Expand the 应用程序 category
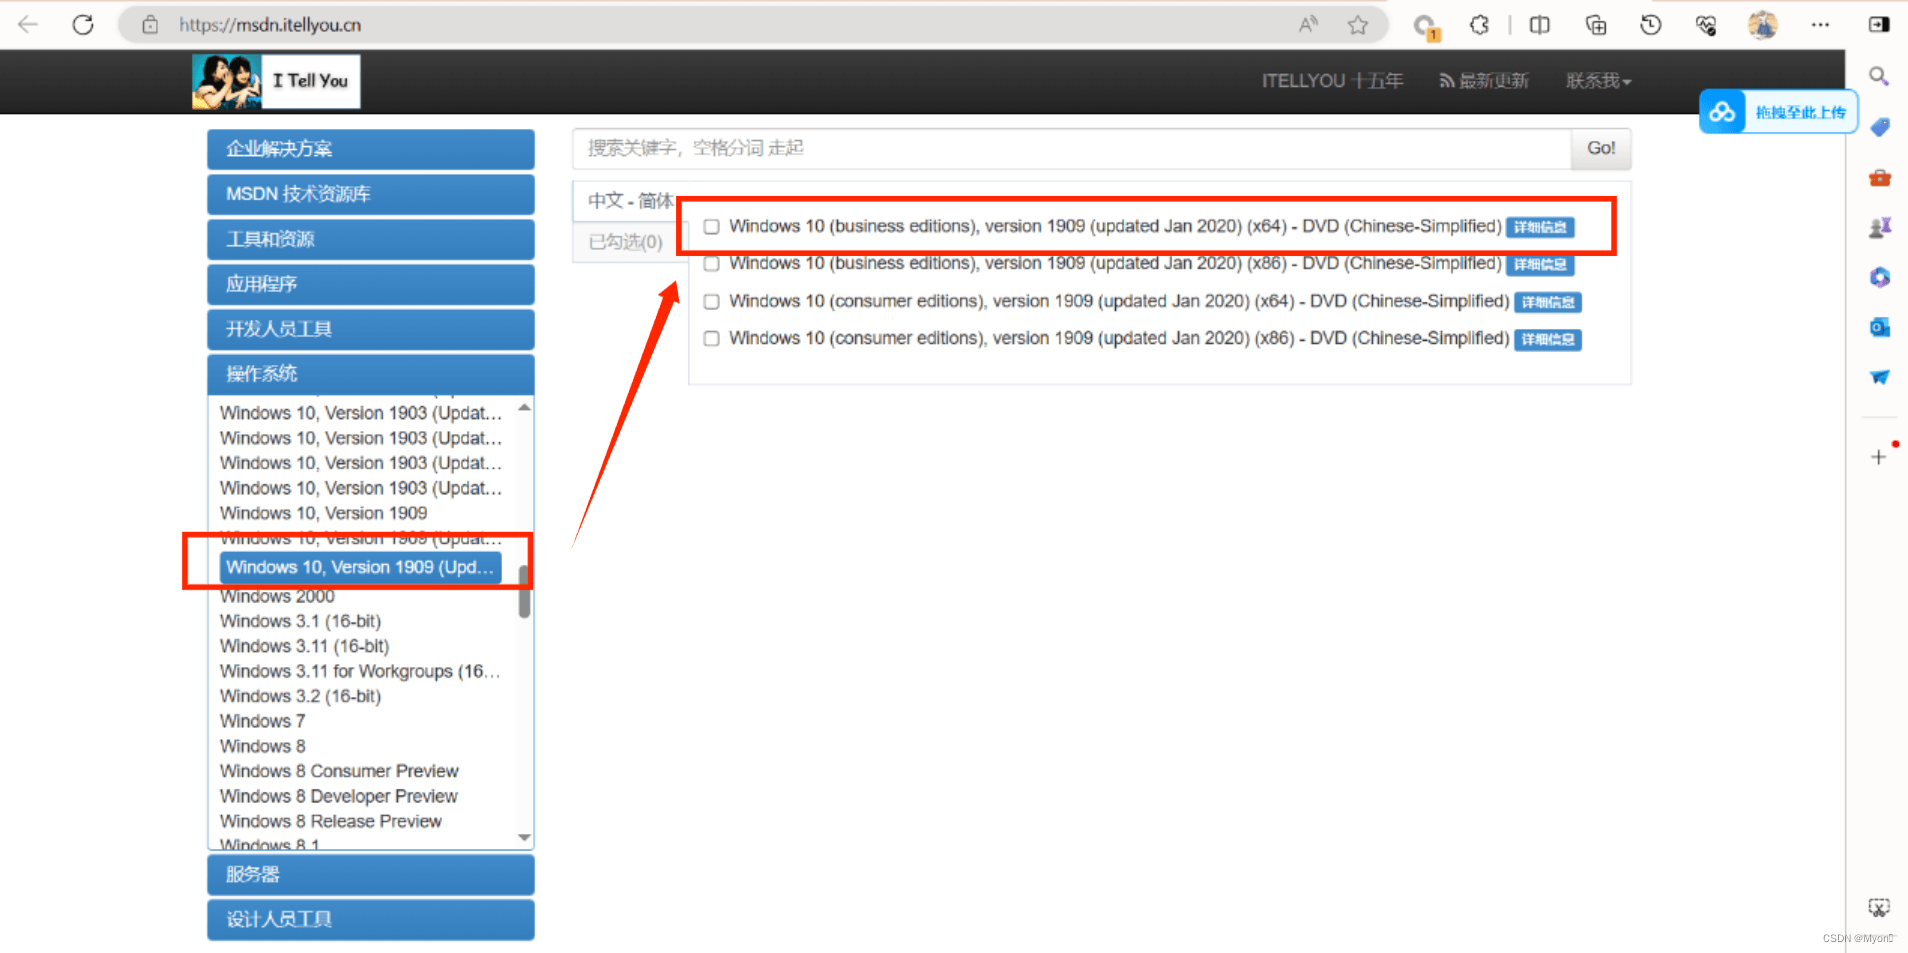This screenshot has height=953, width=1908. (x=371, y=284)
